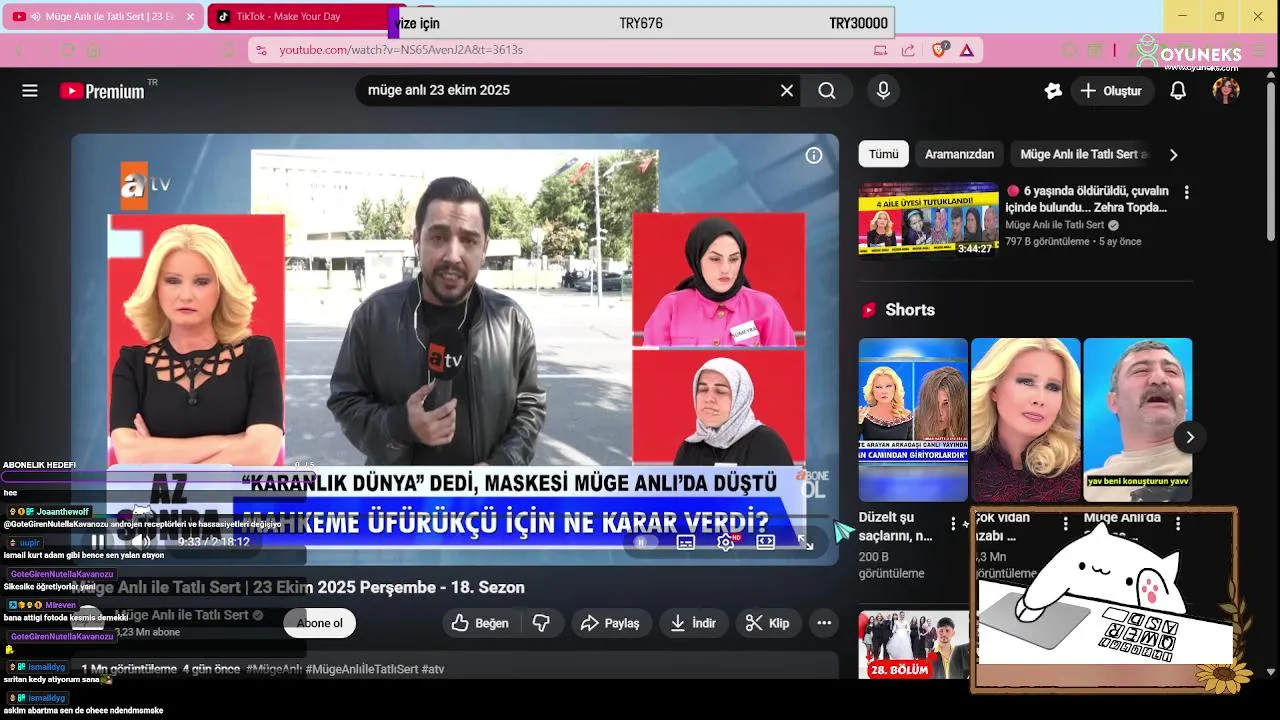Image resolution: width=1280 pixels, height=720 pixels.
Task: Toggle subtitles captions button
Action: (x=685, y=542)
